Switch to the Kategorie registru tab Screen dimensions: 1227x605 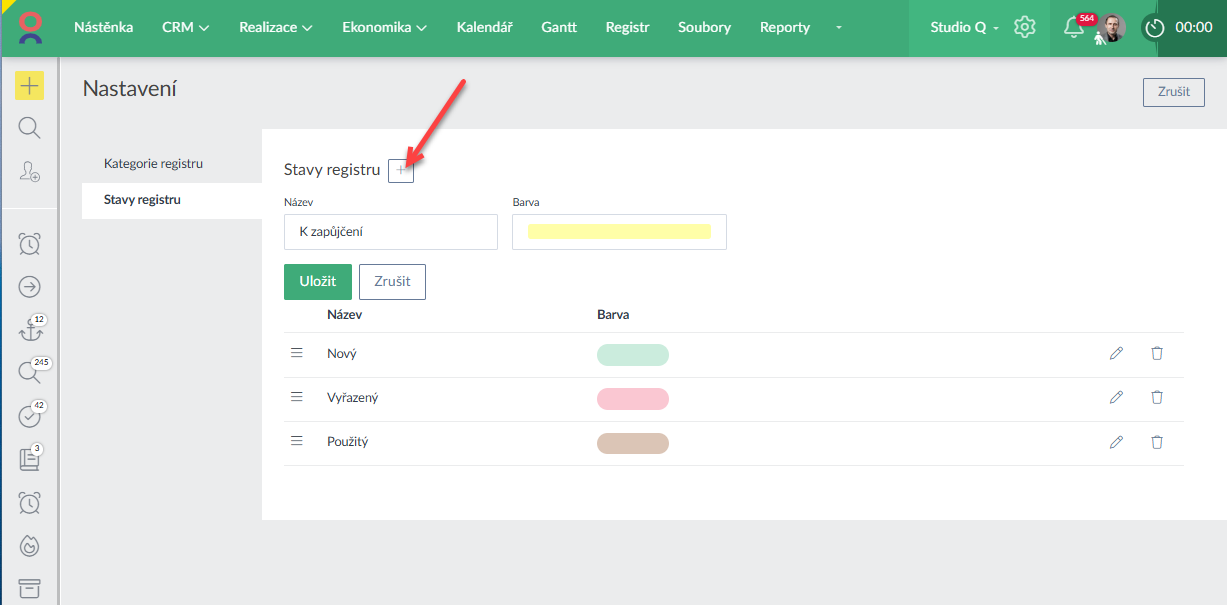(x=153, y=163)
